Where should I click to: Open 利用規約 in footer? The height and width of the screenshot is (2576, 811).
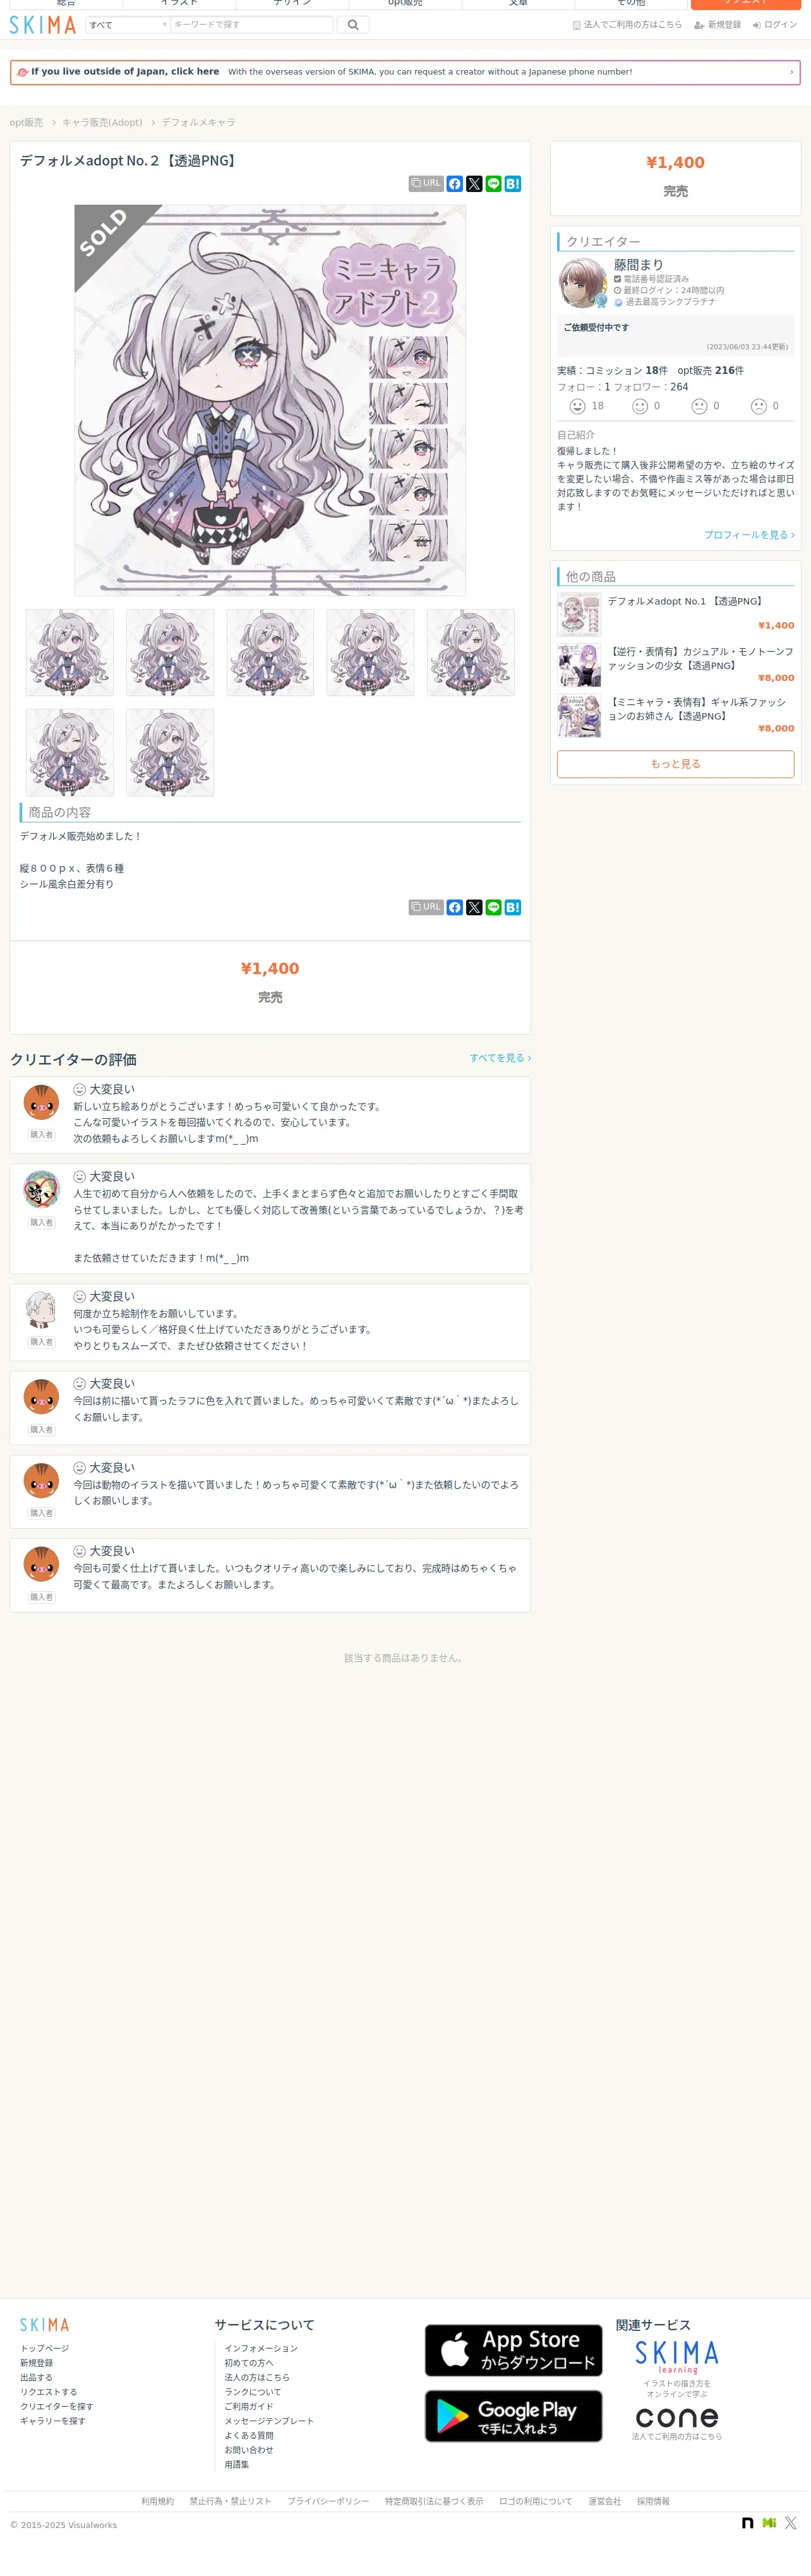(157, 2501)
